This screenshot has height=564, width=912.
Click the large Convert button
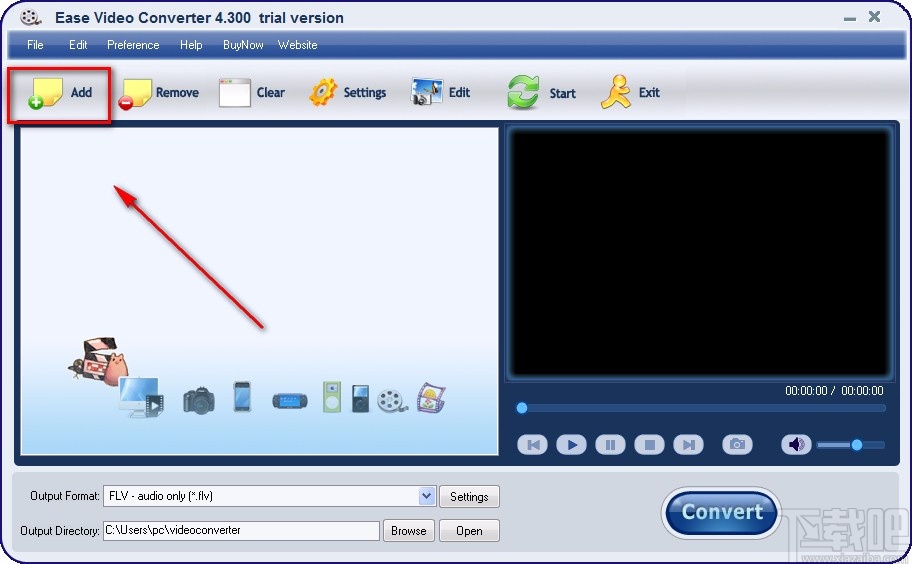click(721, 512)
